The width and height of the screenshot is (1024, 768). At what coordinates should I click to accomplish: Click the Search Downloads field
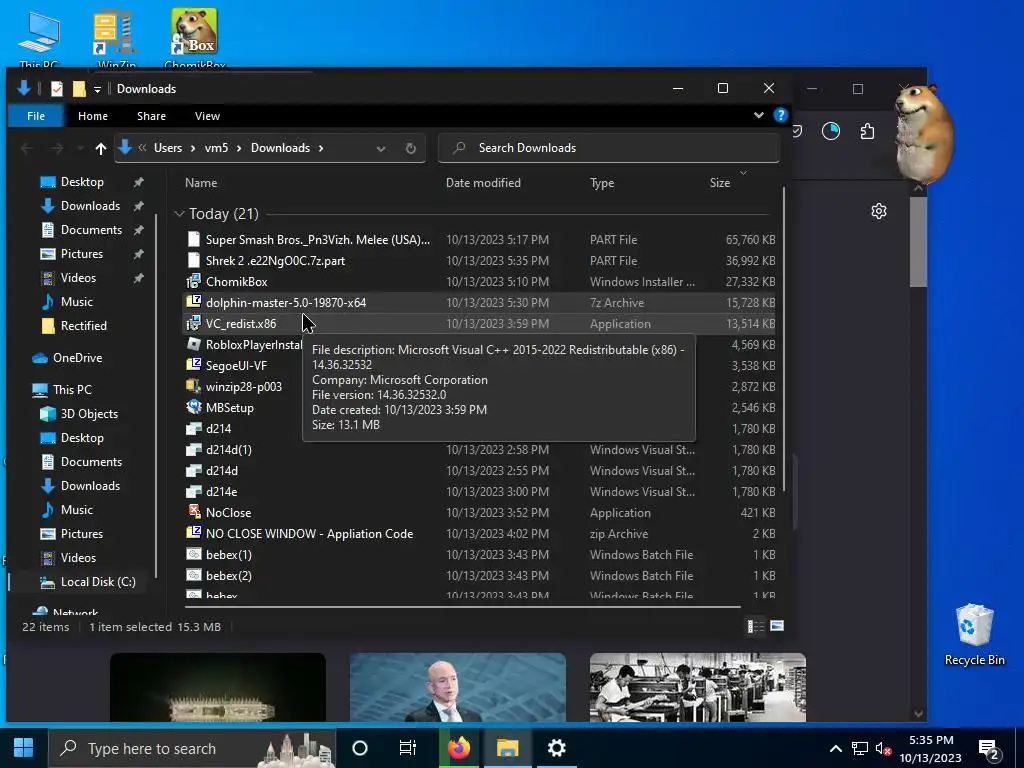609,148
